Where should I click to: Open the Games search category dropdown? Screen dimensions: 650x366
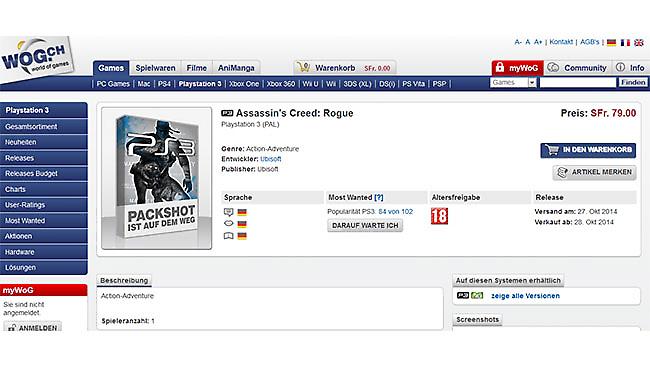[x=513, y=82]
